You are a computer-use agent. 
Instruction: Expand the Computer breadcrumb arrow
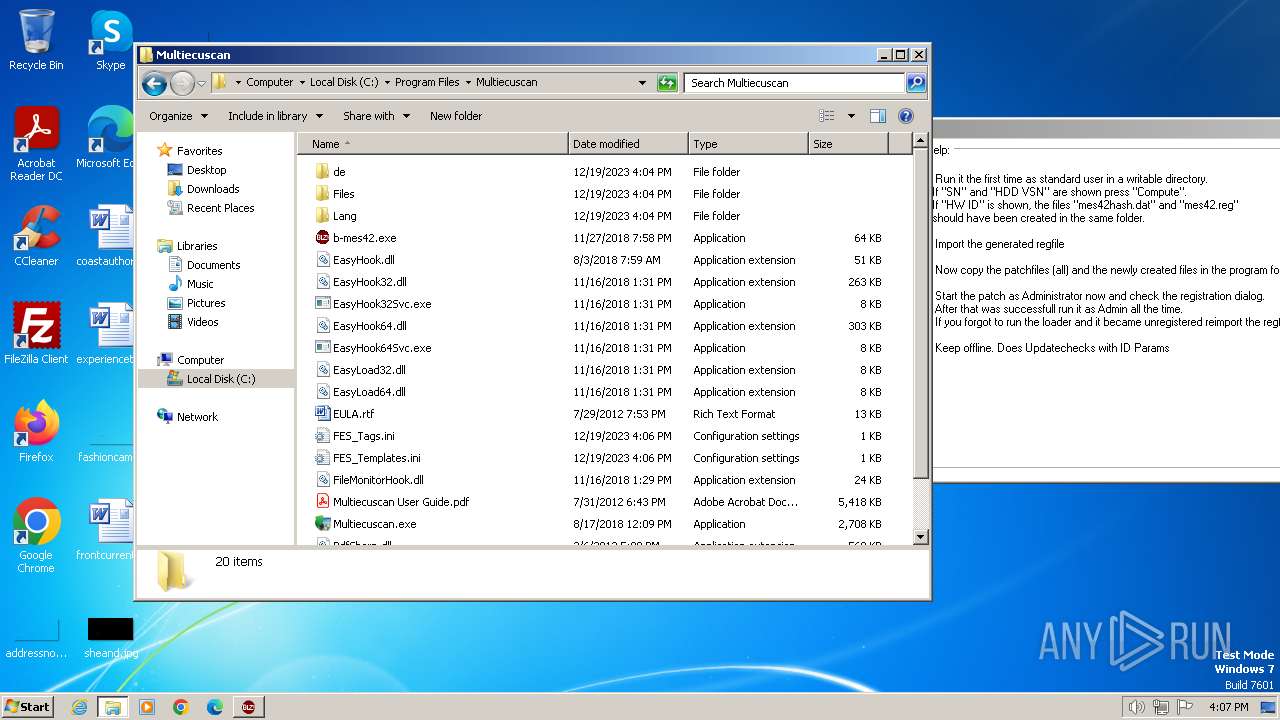point(302,83)
